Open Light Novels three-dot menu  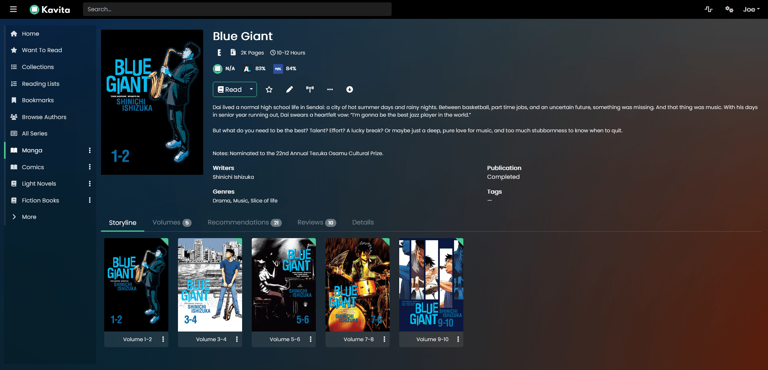coord(89,184)
